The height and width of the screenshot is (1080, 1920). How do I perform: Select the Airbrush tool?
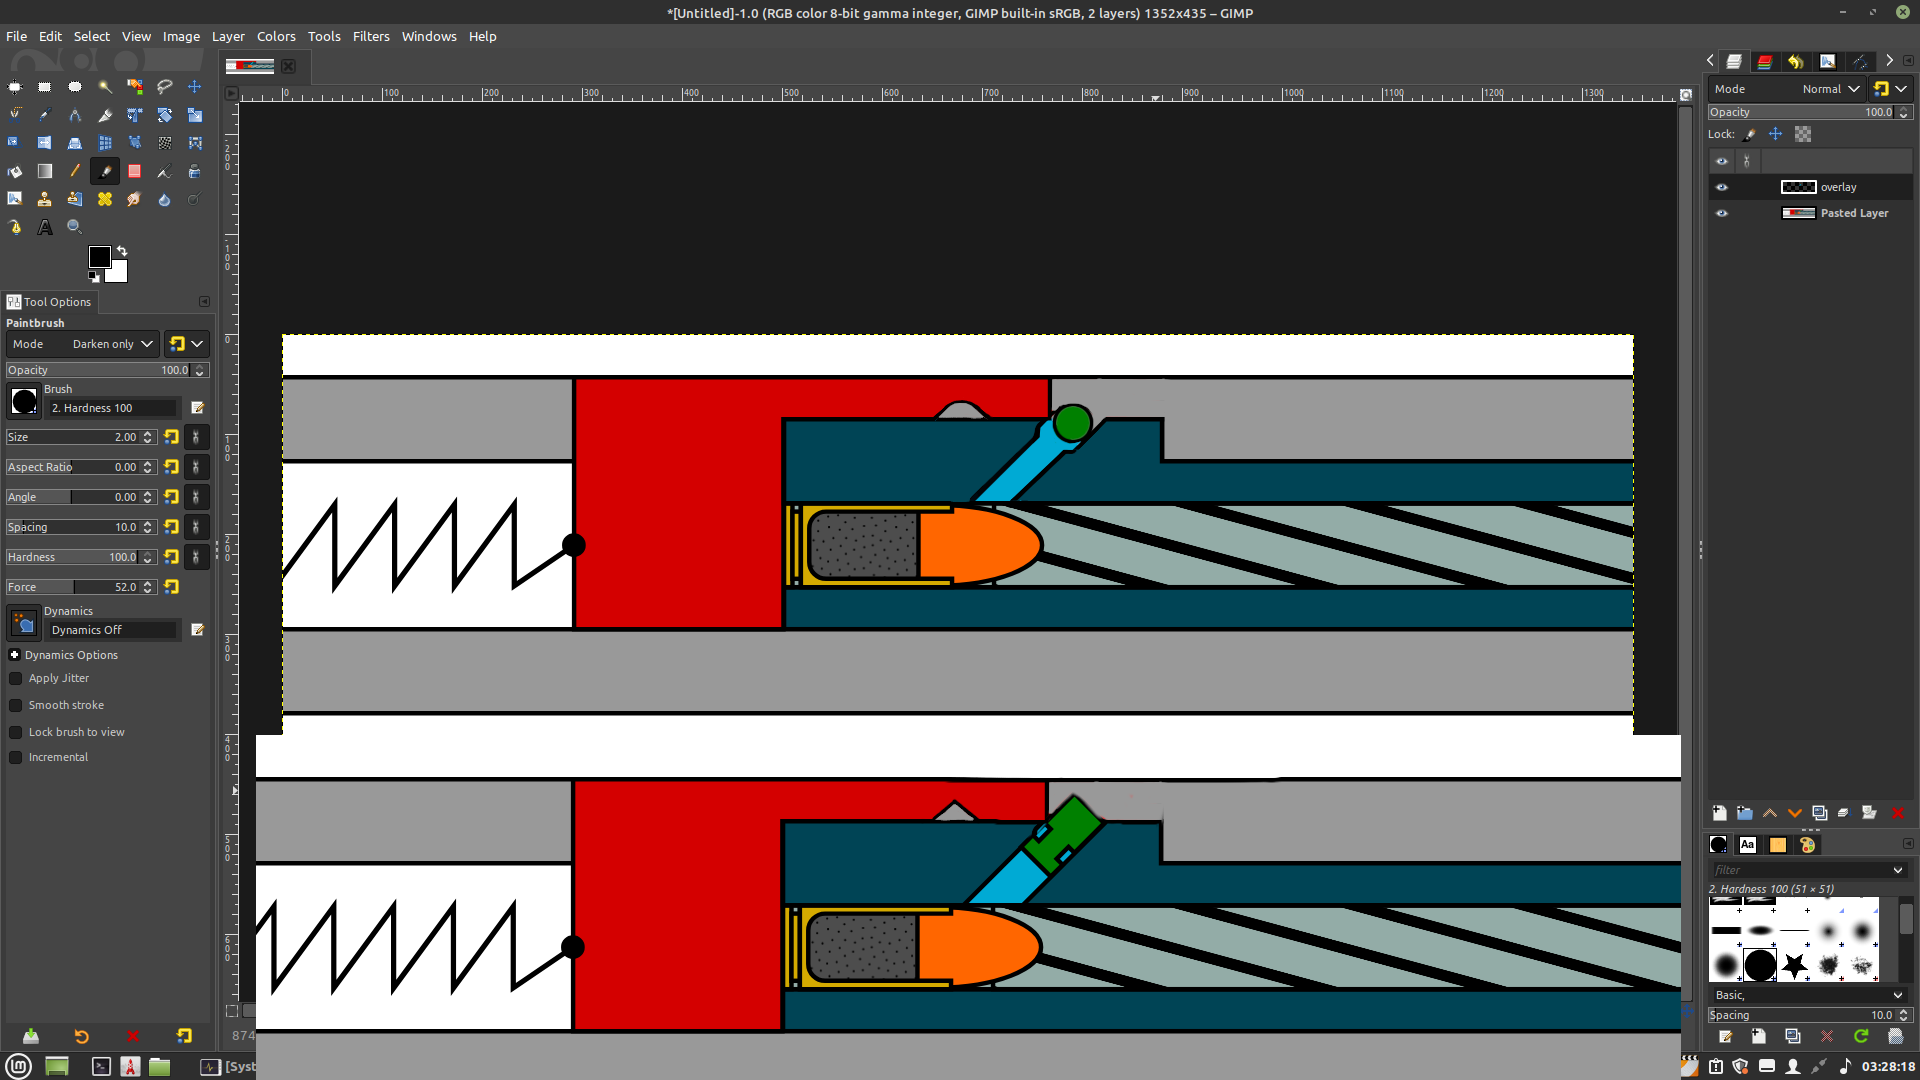[164, 171]
